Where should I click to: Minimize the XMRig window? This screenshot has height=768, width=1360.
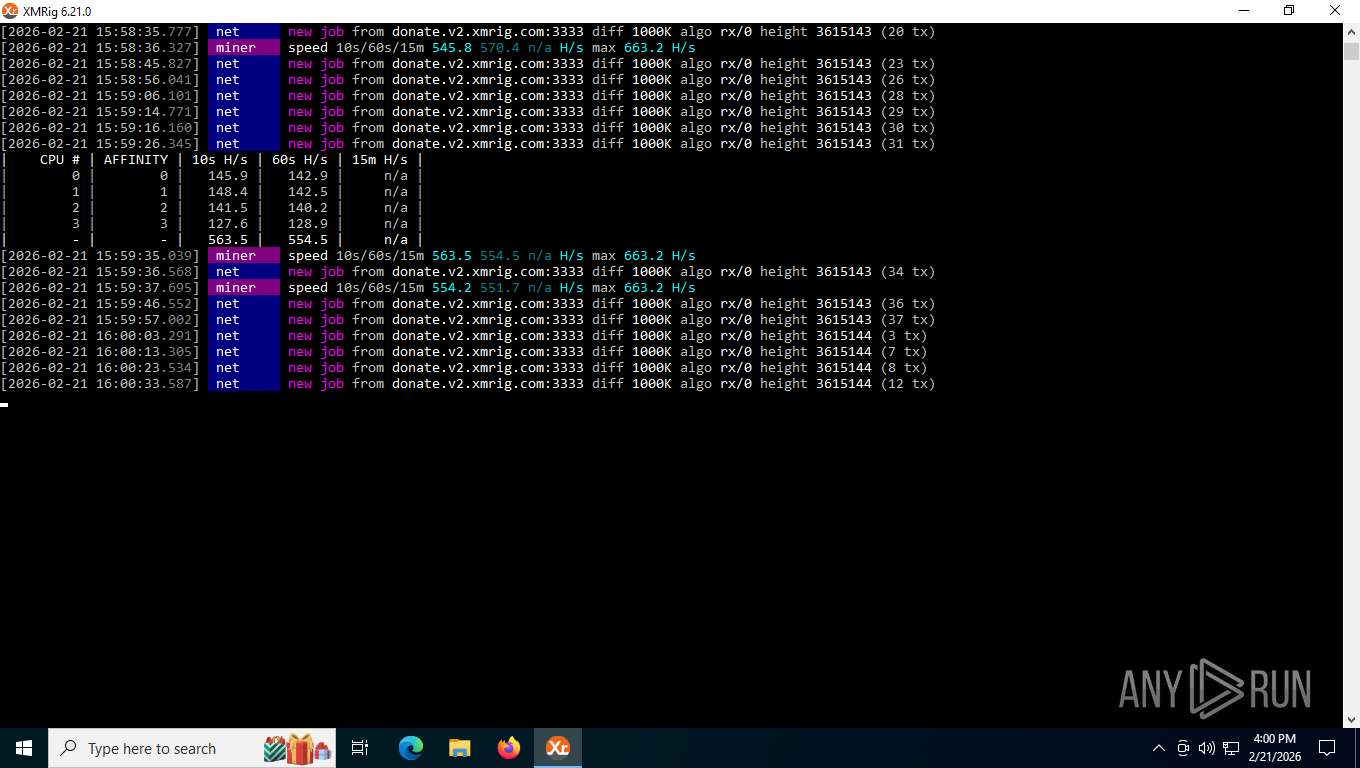tap(1243, 11)
